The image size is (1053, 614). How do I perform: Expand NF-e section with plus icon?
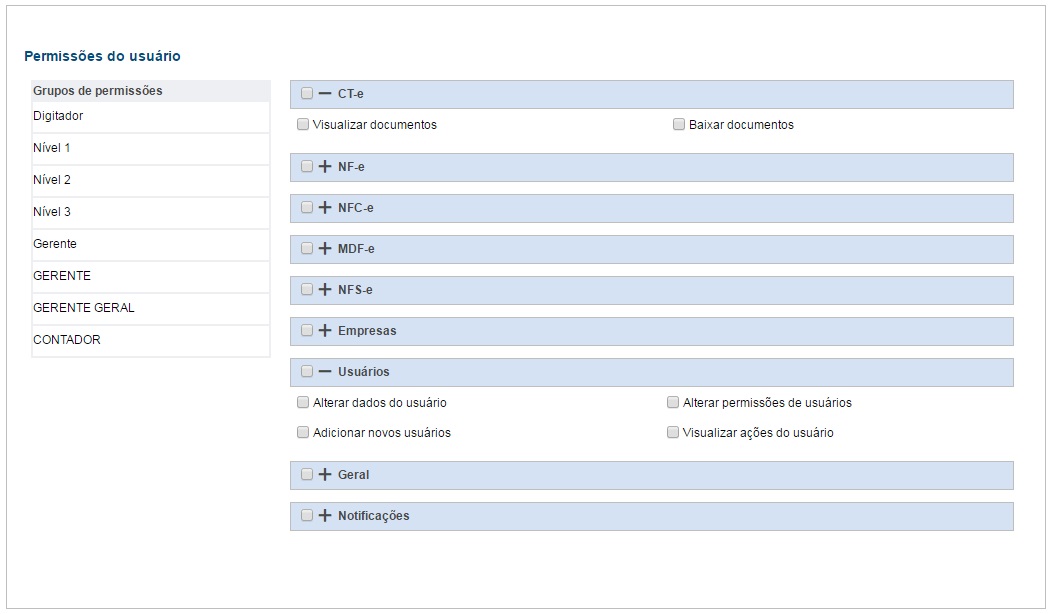pyautogui.click(x=325, y=167)
